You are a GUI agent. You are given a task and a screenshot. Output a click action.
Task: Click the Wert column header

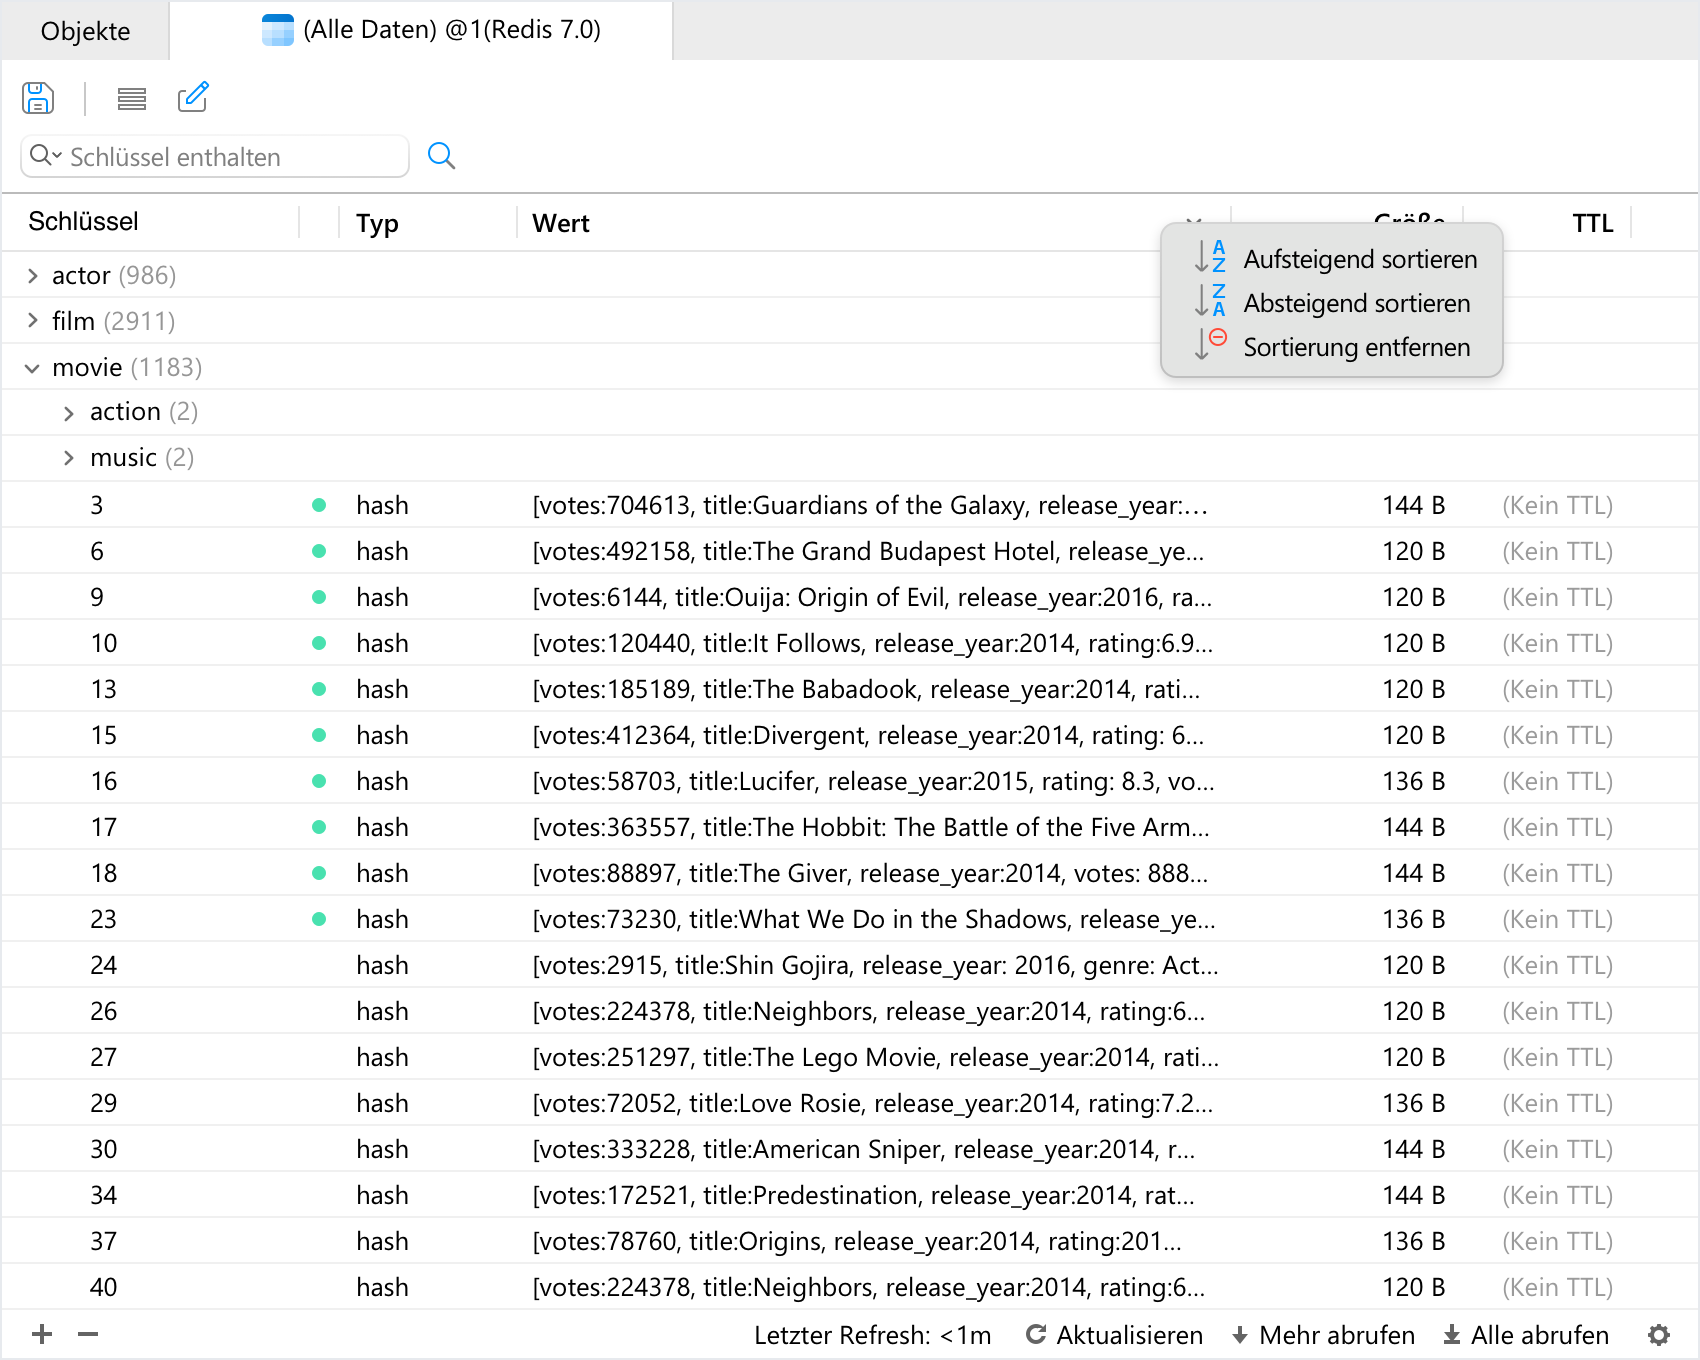click(561, 223)
